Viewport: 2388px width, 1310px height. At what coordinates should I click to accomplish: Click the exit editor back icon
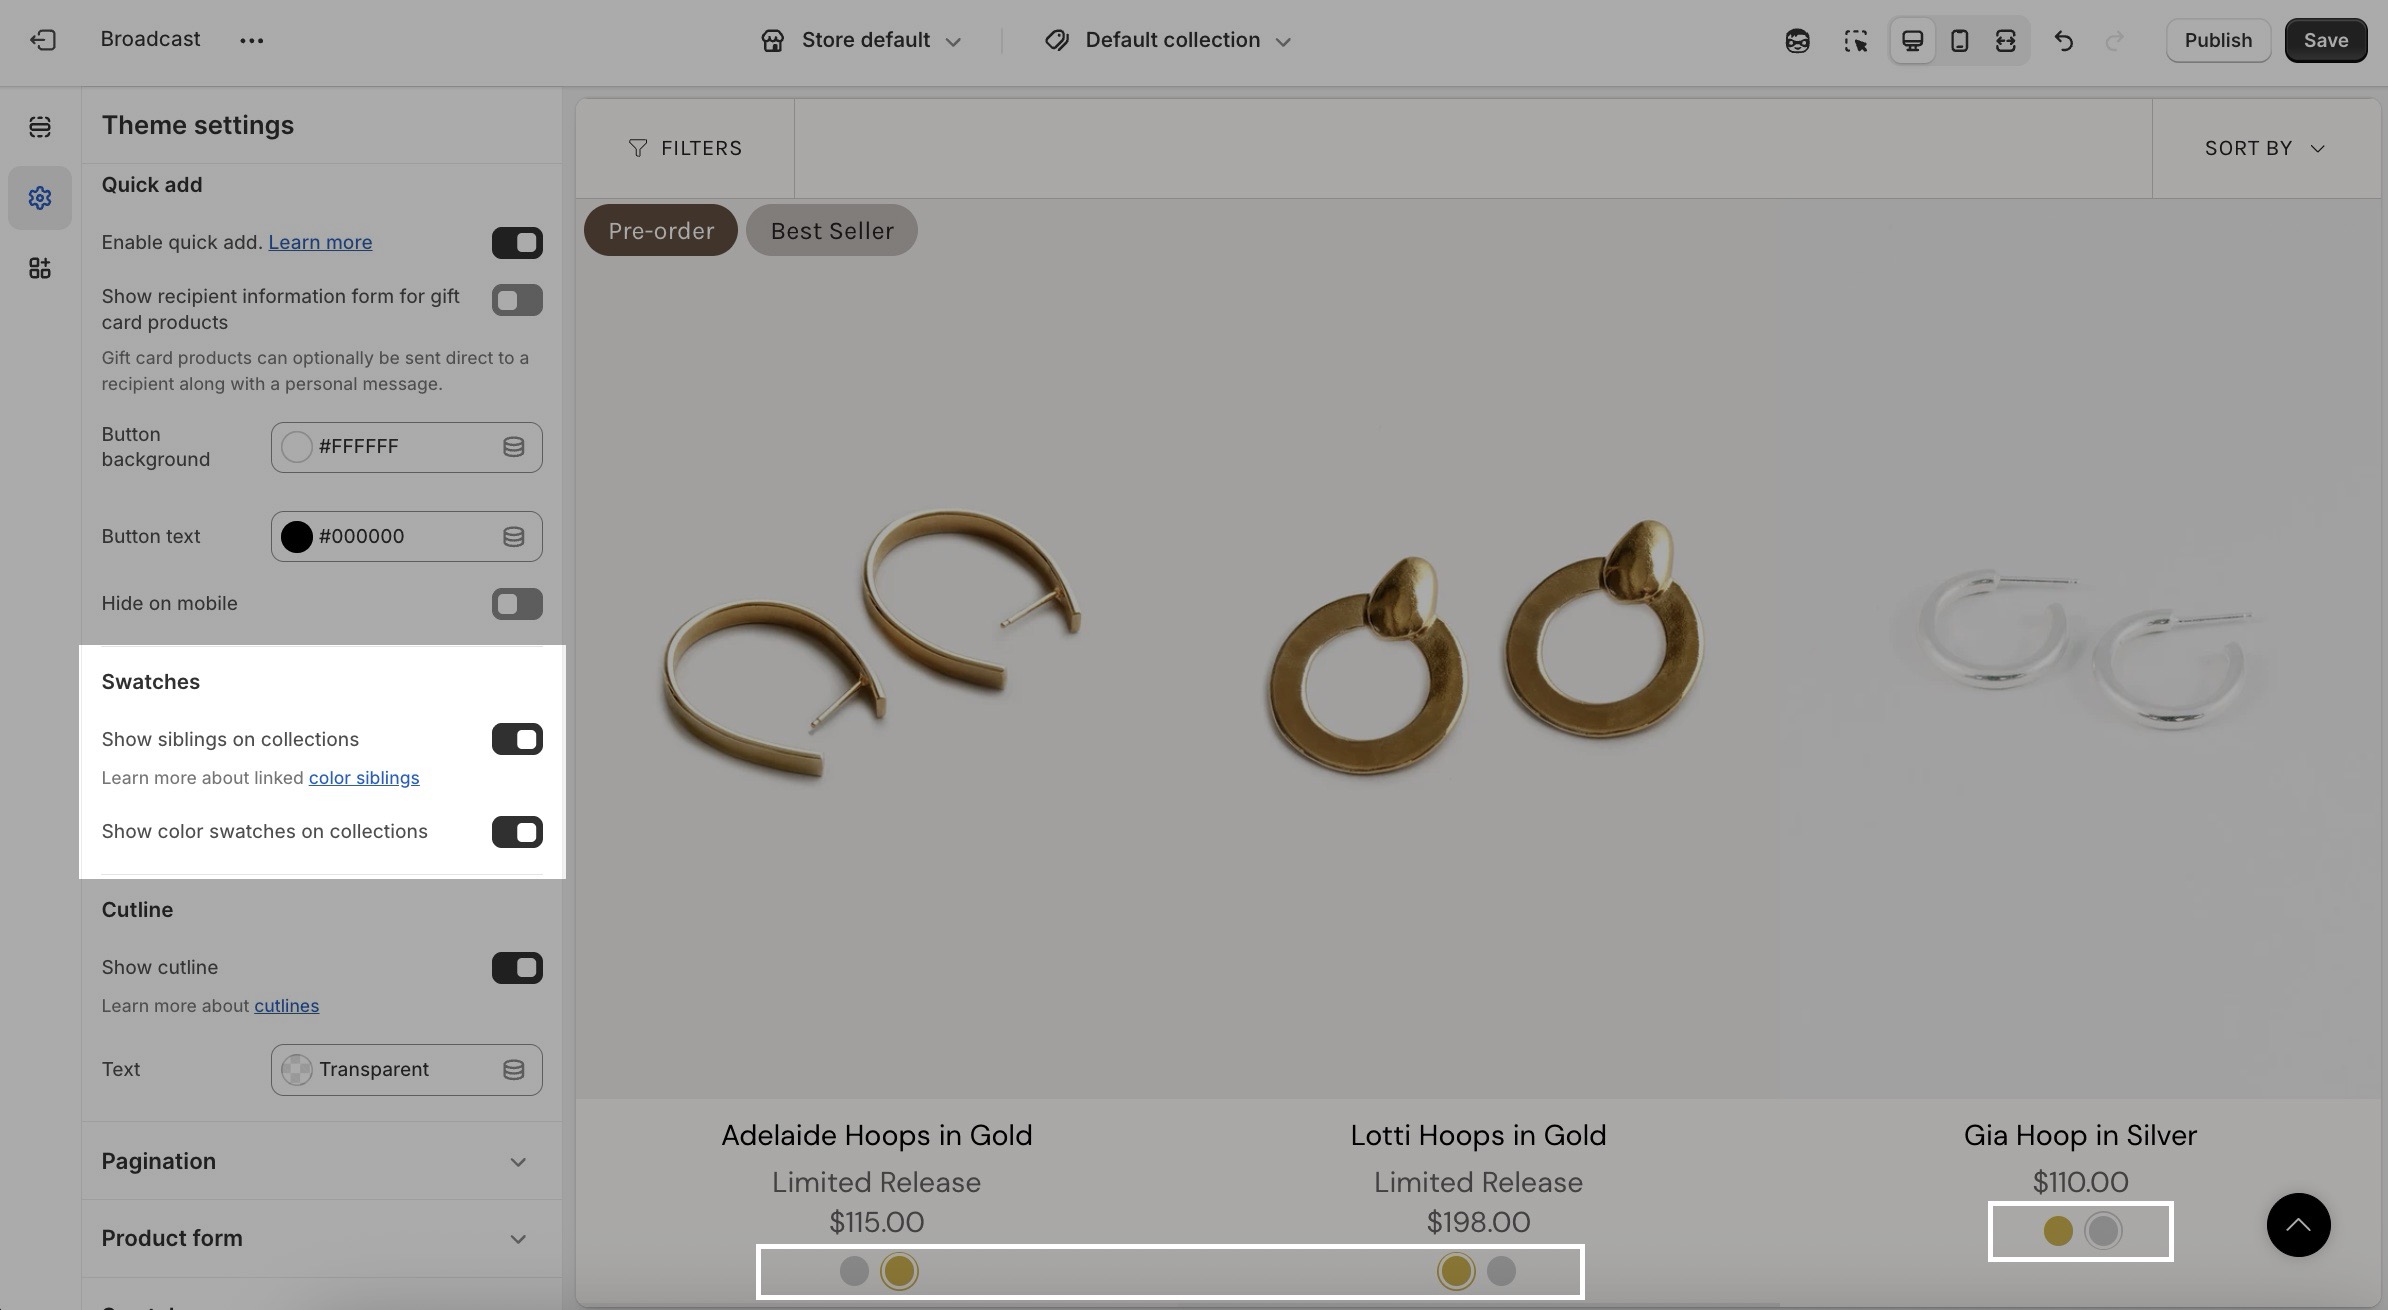(x=42, y=40)
